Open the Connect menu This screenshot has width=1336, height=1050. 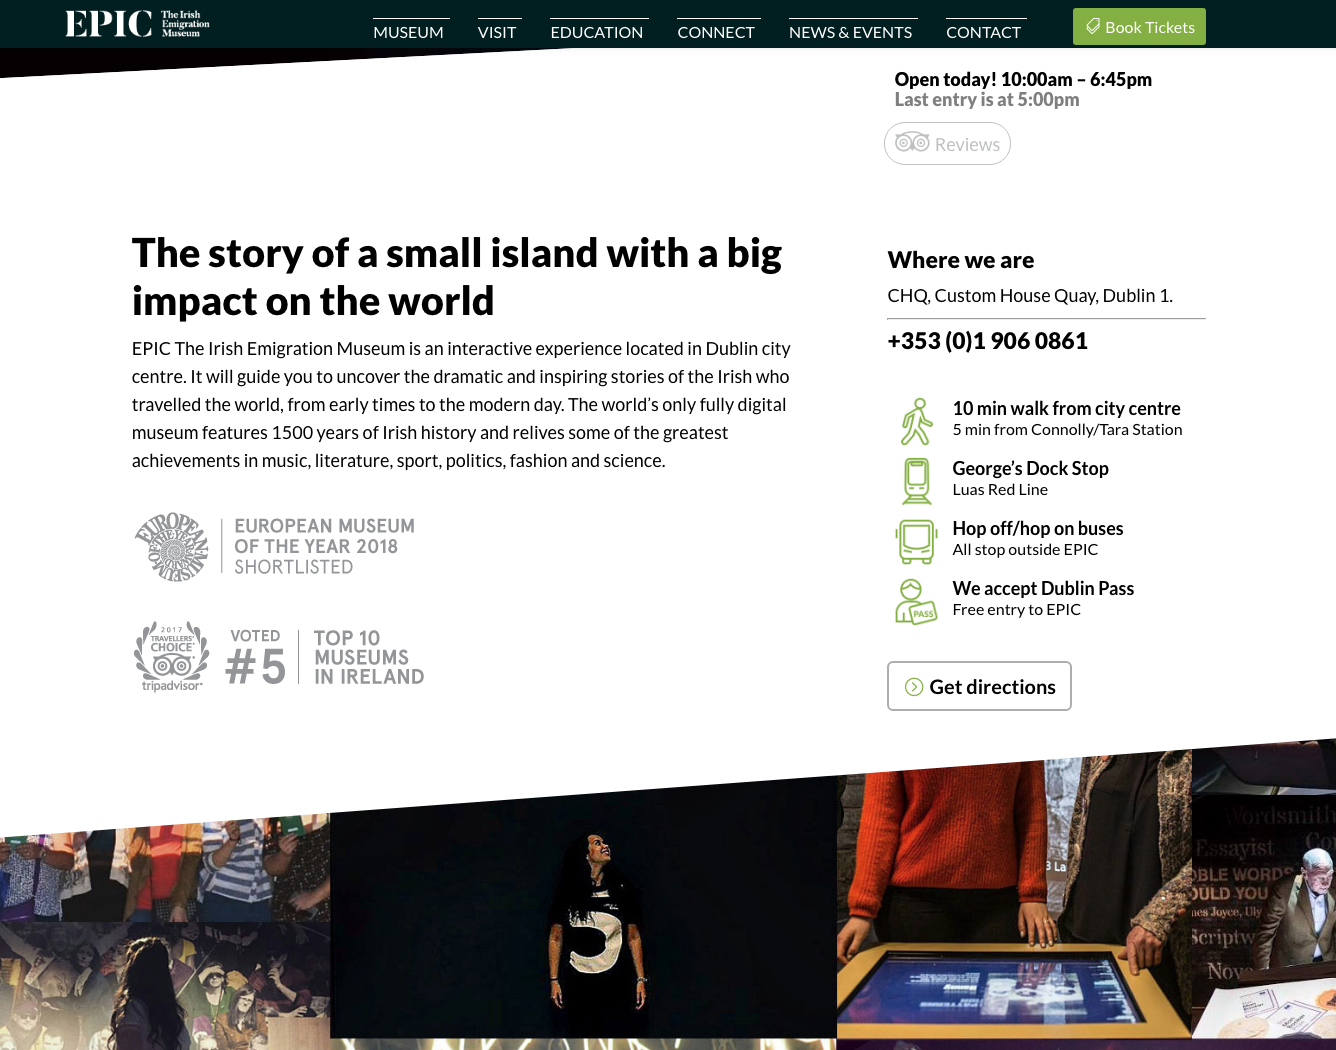716,32
